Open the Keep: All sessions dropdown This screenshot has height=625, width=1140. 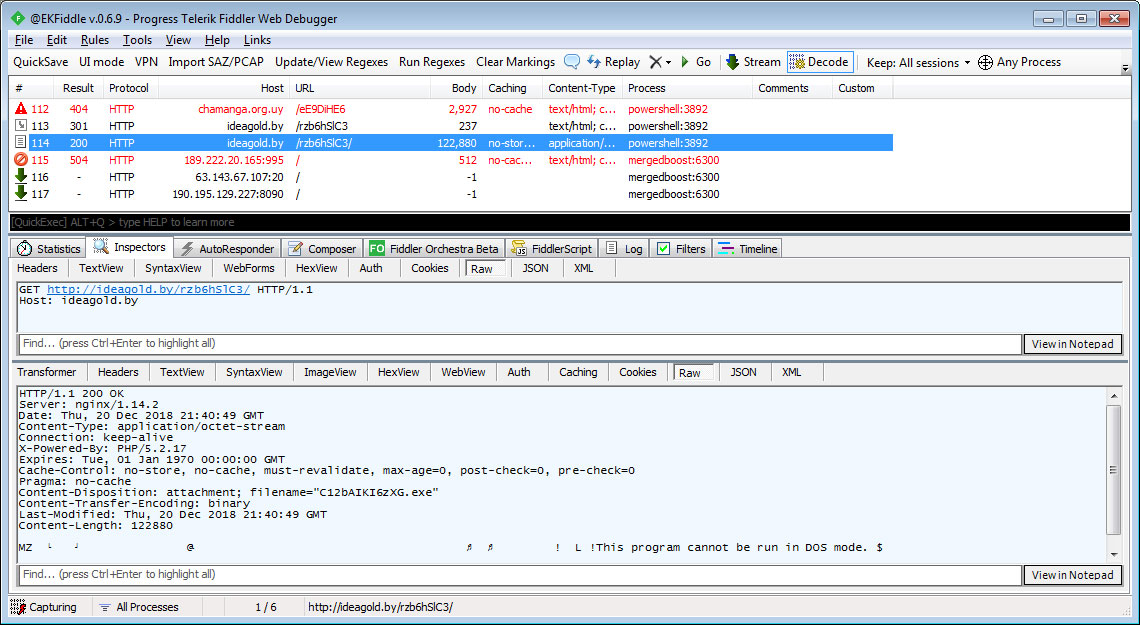(x=919, y=62)
